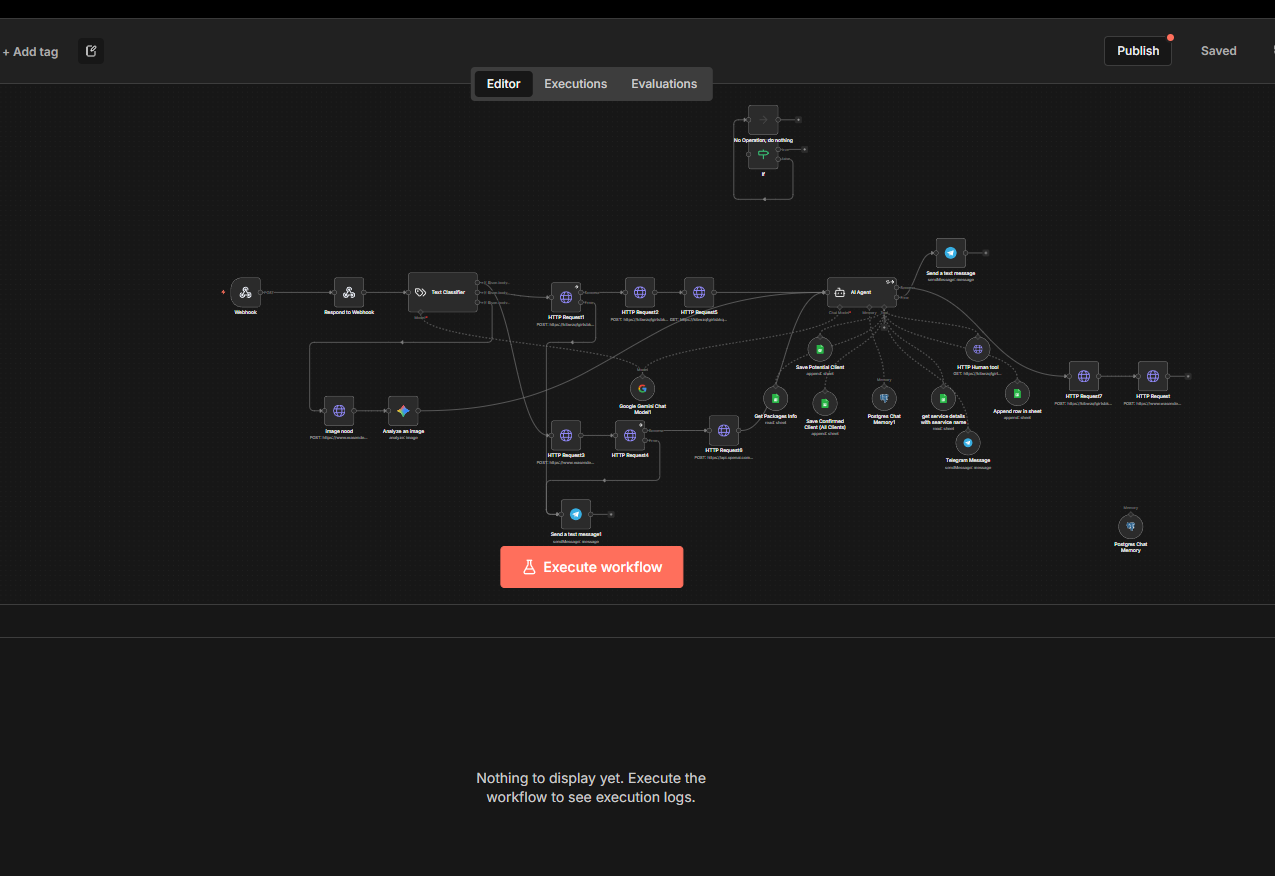
Task: Select the Telegram Send a text message icon
Action: click(950, 252)
